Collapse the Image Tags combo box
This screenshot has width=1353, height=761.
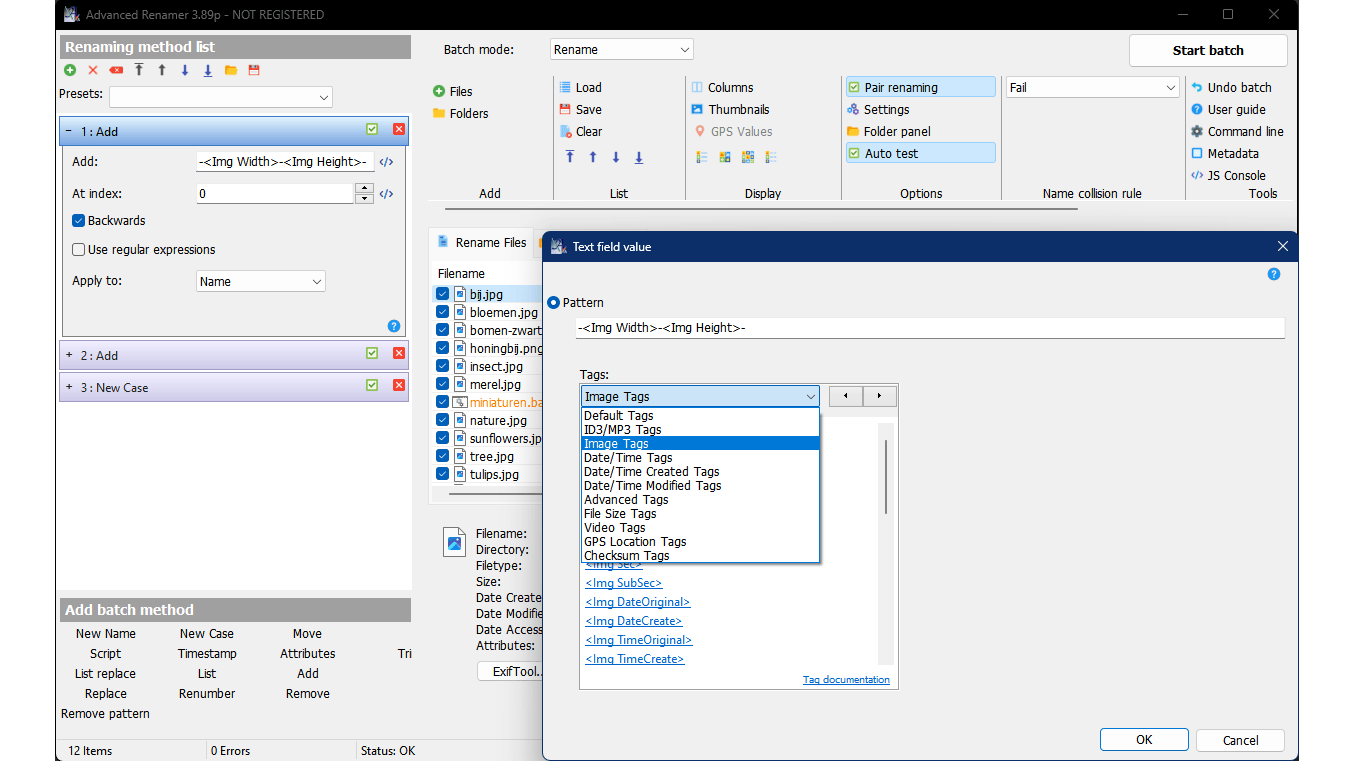(699, 396)
